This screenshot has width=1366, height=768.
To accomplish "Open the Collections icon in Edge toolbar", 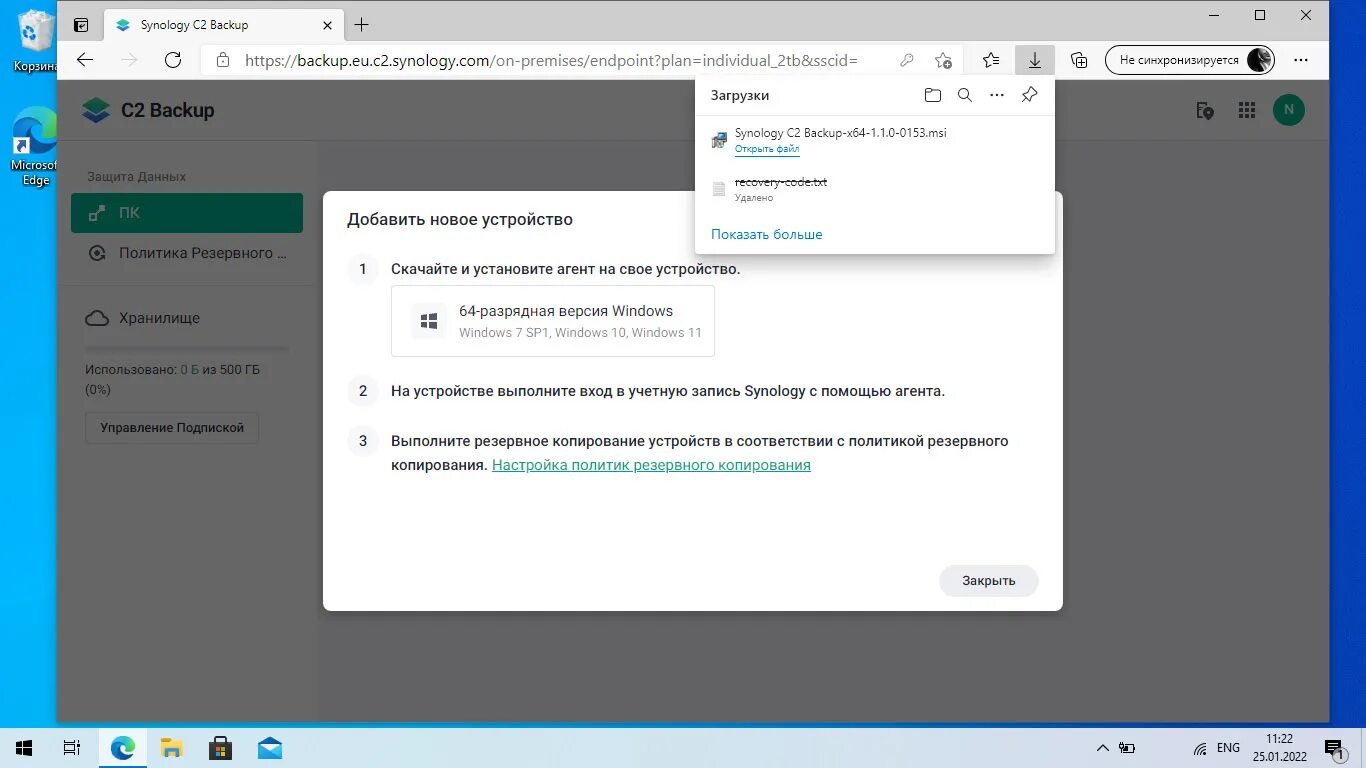I will (1079, 60).
